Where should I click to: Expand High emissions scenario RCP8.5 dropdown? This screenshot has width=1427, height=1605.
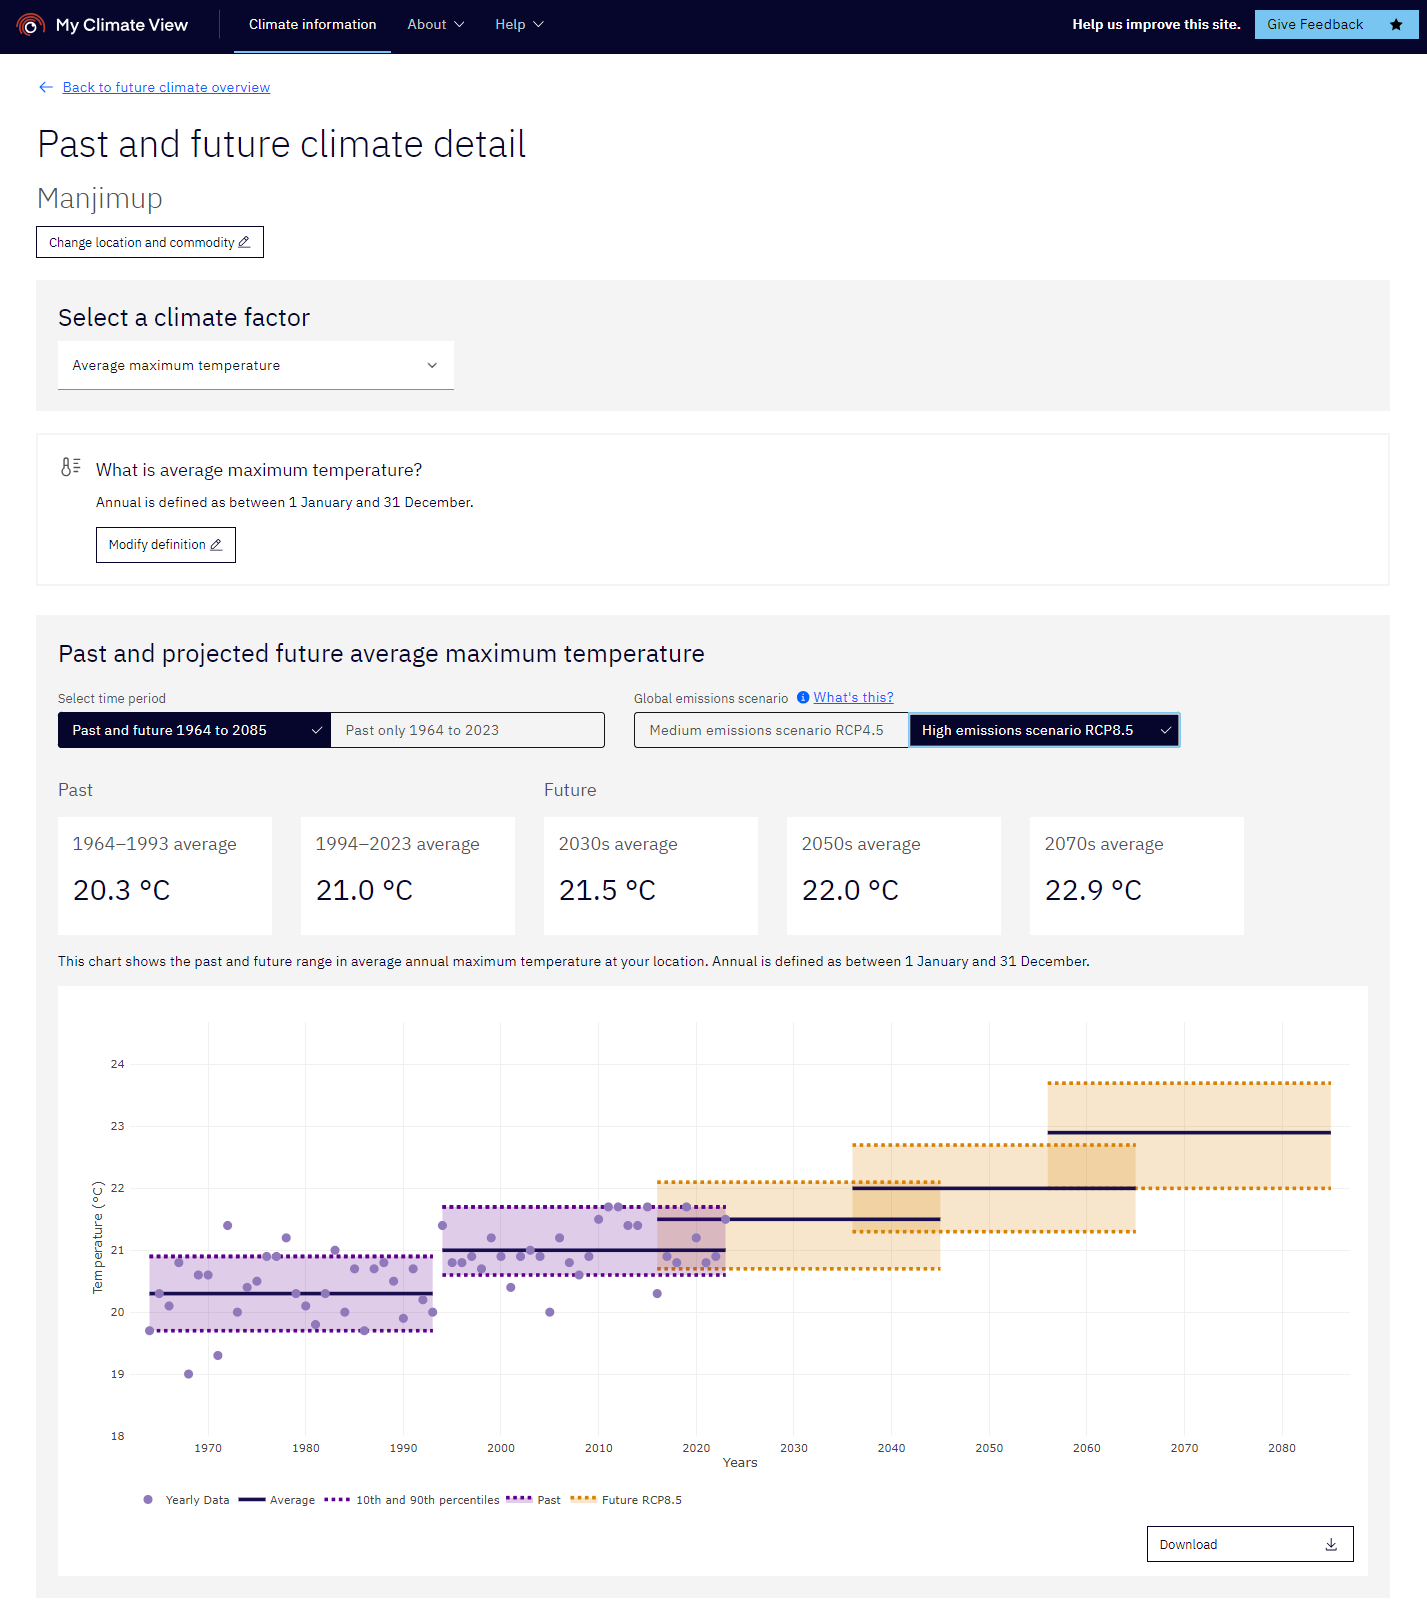[1043, 730]
